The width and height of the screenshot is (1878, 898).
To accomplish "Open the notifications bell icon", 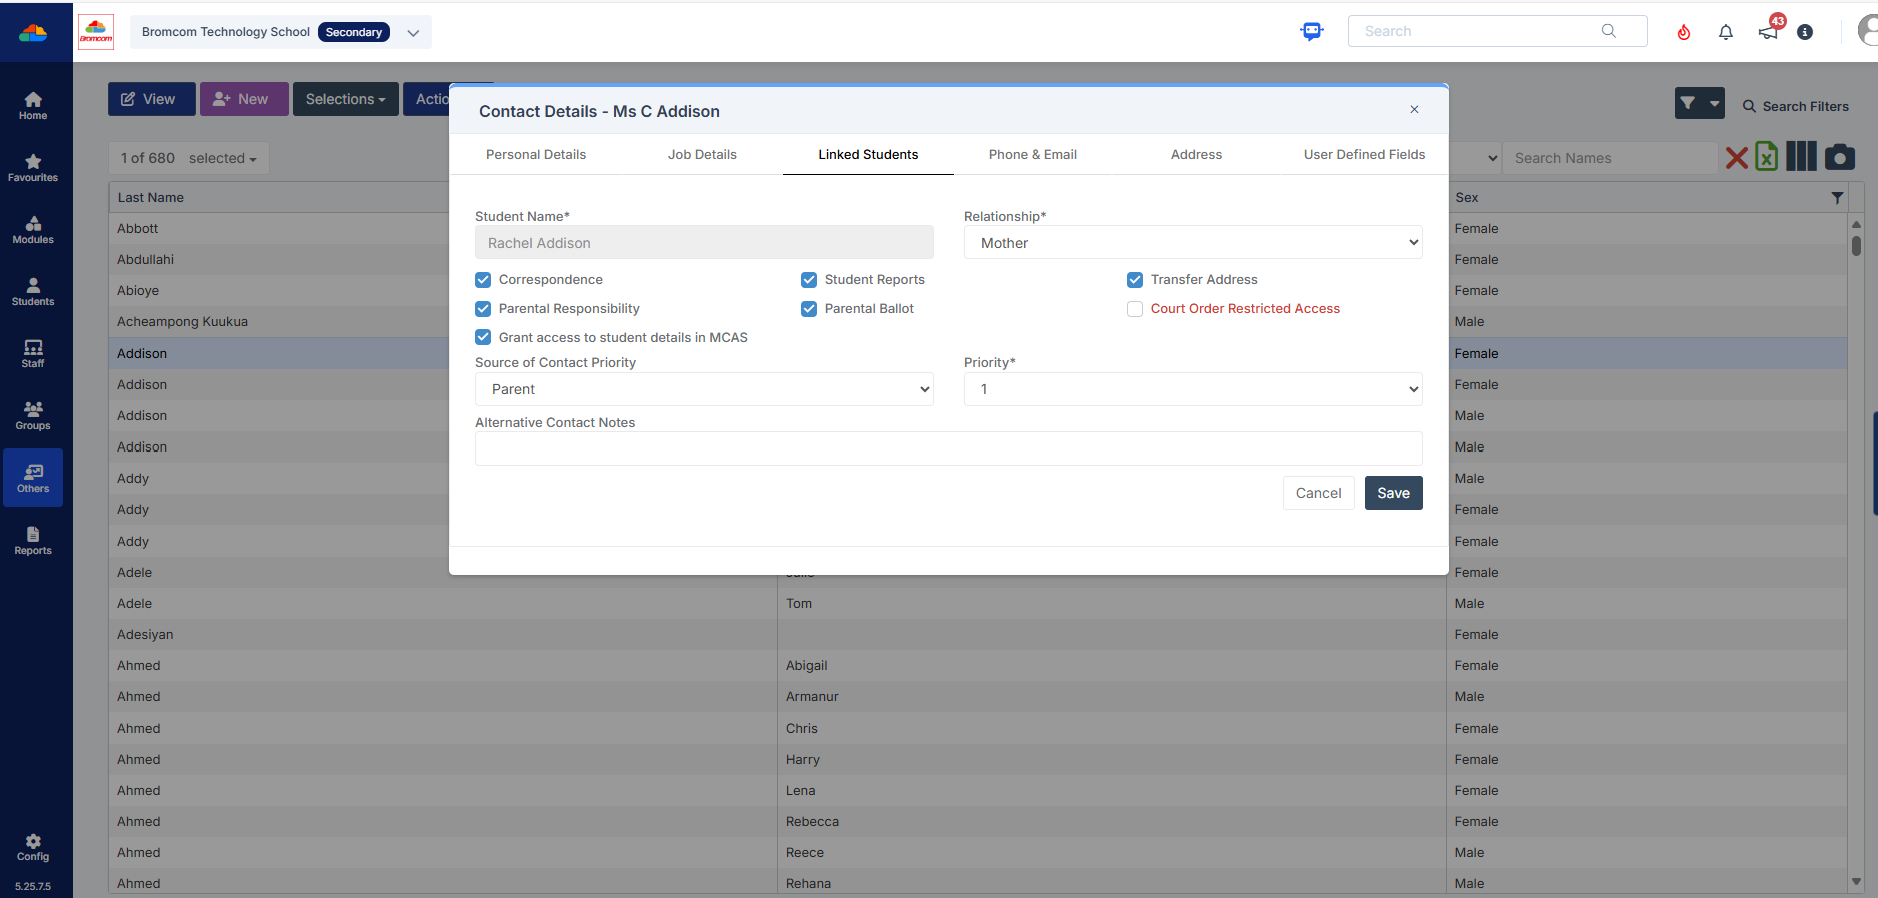I will point(1725,32).
